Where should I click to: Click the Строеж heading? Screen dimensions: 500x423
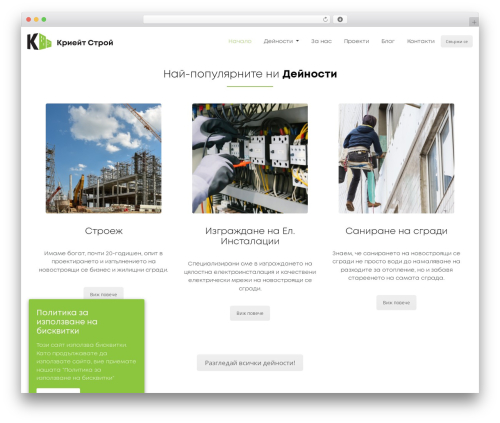click(x=104, y=231)
